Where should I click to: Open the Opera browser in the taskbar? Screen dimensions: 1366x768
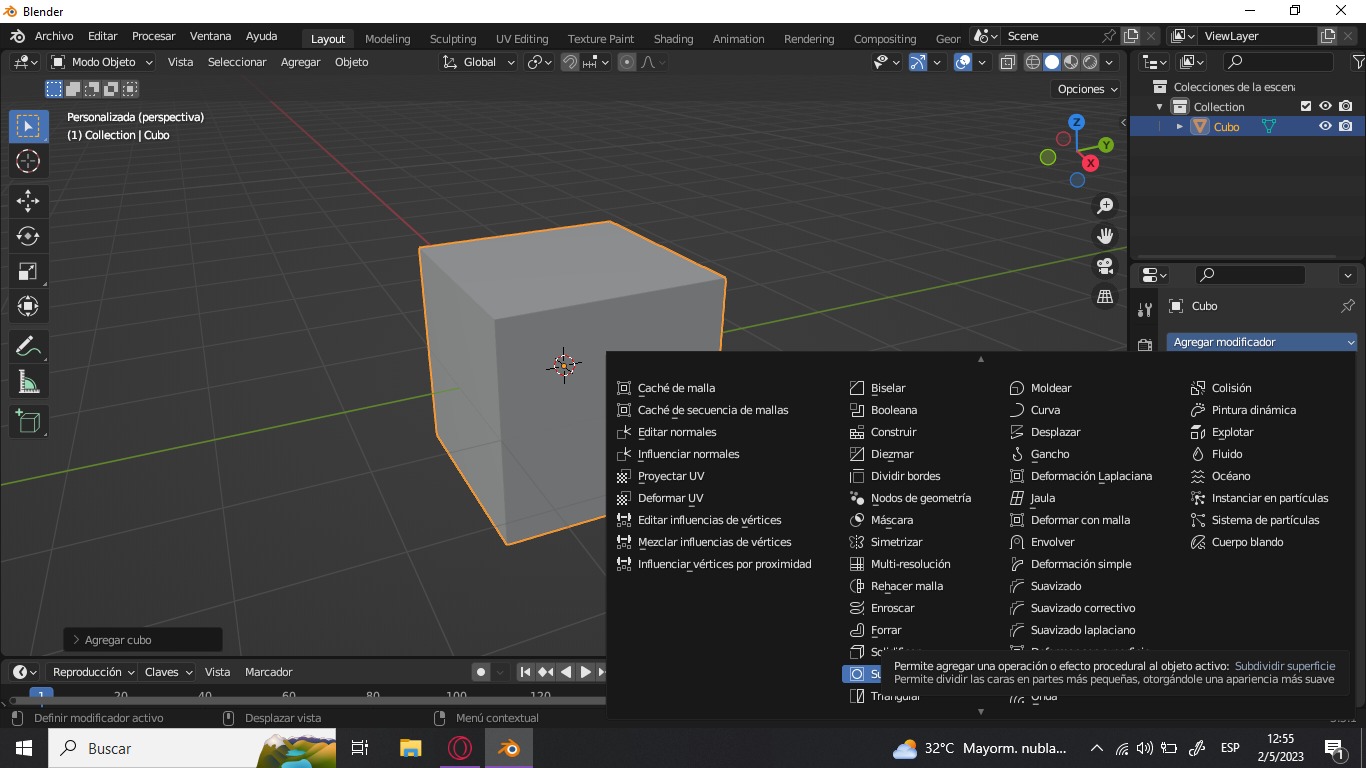pyautogui.click(x=460, y=748)
